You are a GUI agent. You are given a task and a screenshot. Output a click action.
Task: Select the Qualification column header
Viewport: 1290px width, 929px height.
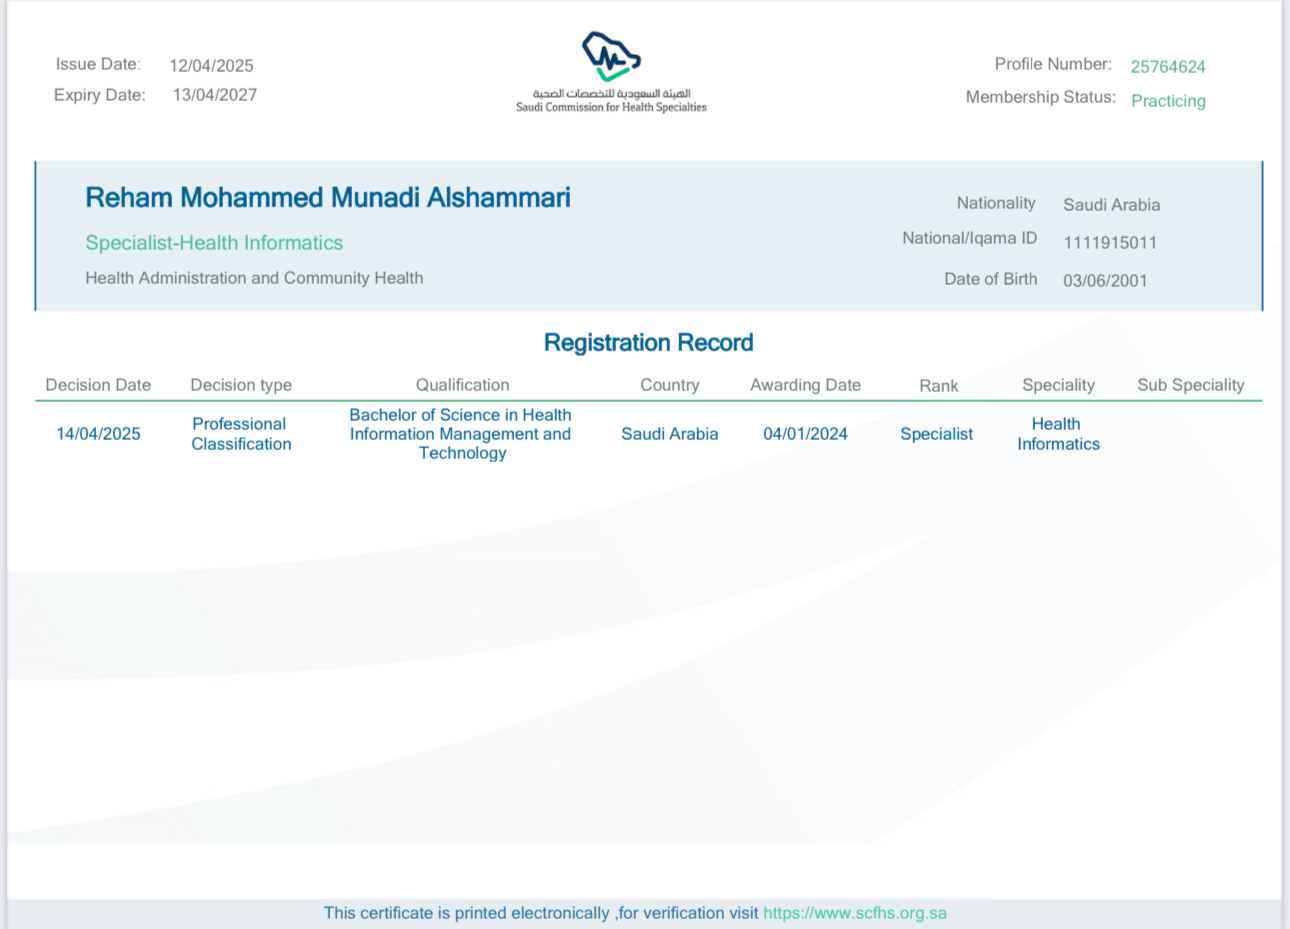[x=462, y=385]
